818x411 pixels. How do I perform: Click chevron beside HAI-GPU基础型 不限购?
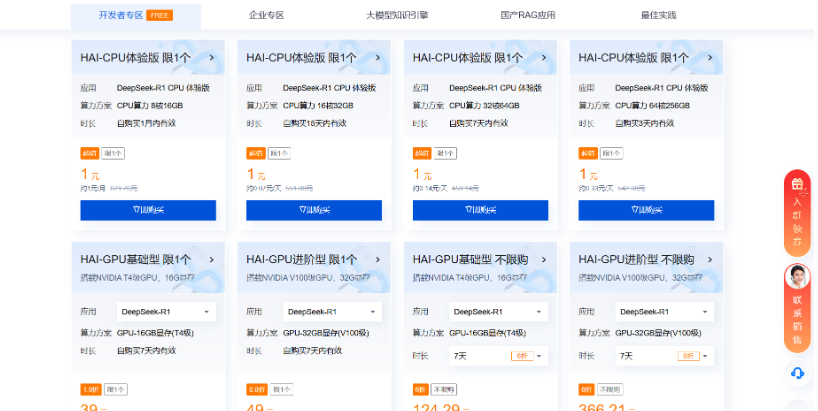click(544, 259)
